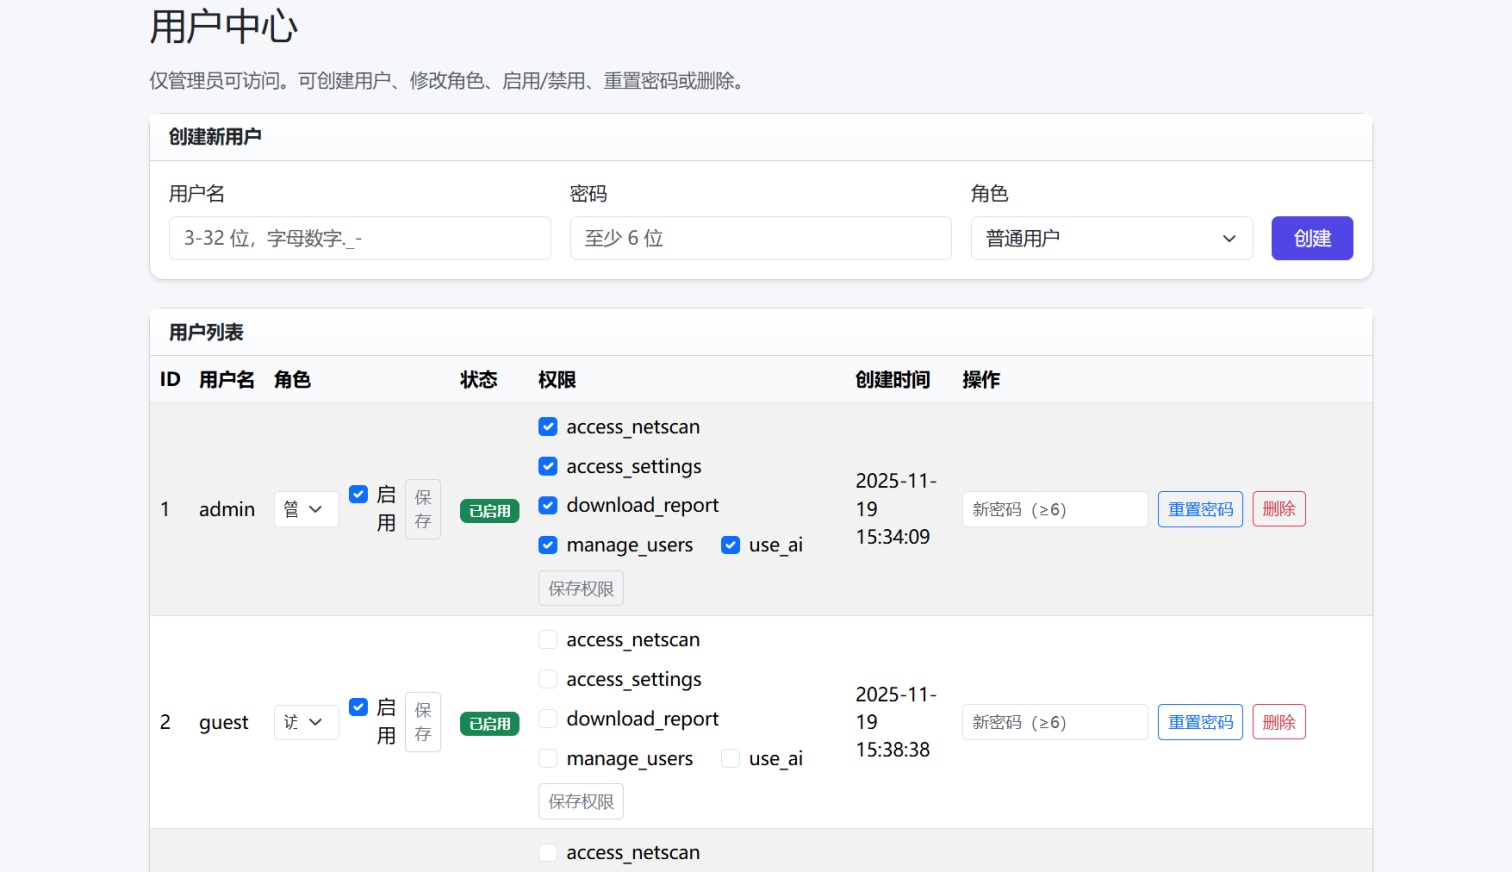Uncheck the 启用 checkbox for admin
Screen dimensions: 1512x872
(x=358, y=494)
